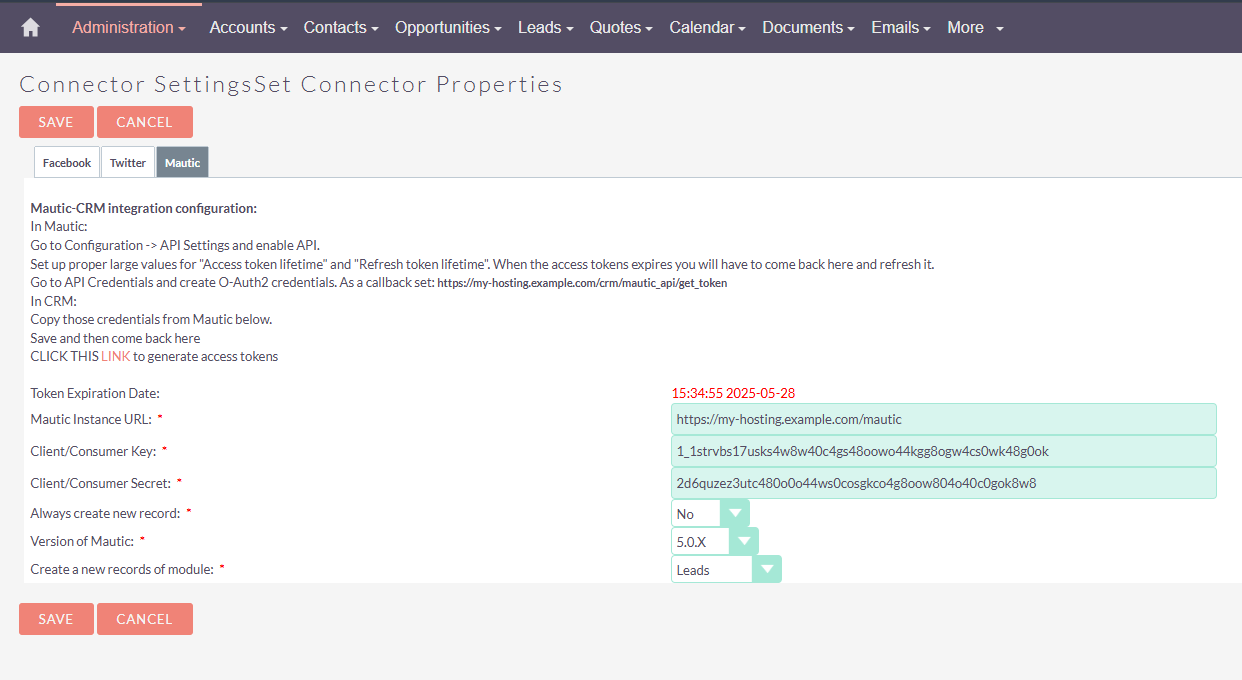Select the Mautic tab
This screenshot has width=1242, height=680.
click(182, 163)
